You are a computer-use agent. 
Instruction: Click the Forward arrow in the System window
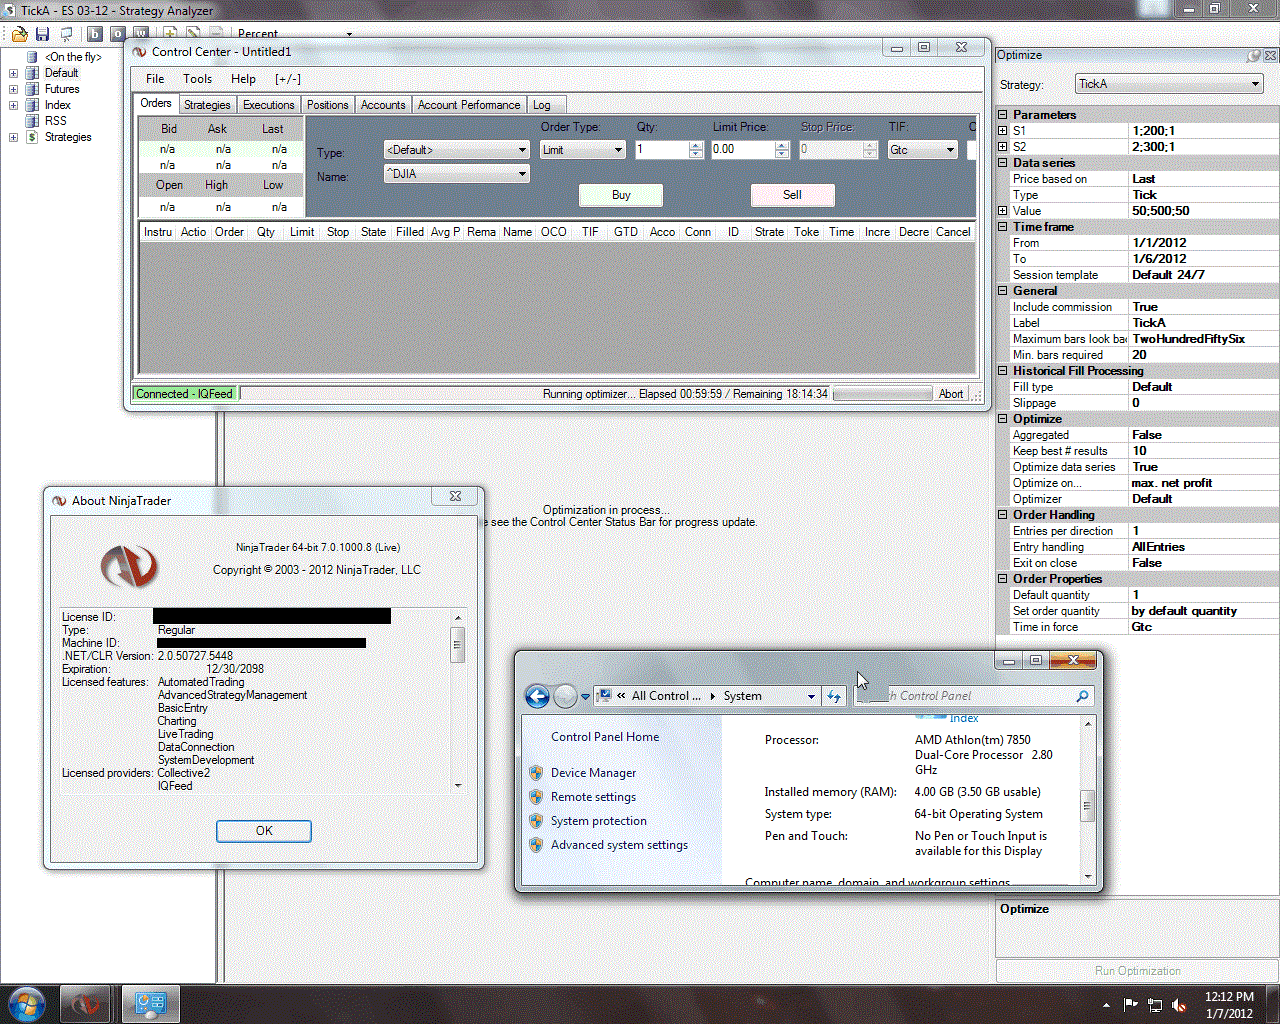(x=565, y=696)
